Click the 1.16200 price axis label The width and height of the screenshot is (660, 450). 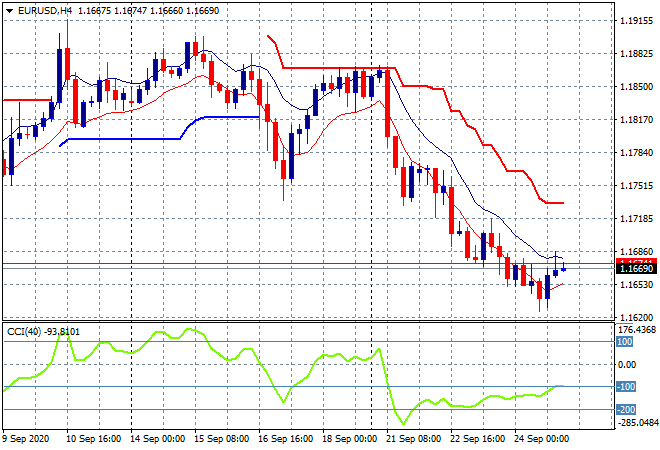(x=636, y=318)
